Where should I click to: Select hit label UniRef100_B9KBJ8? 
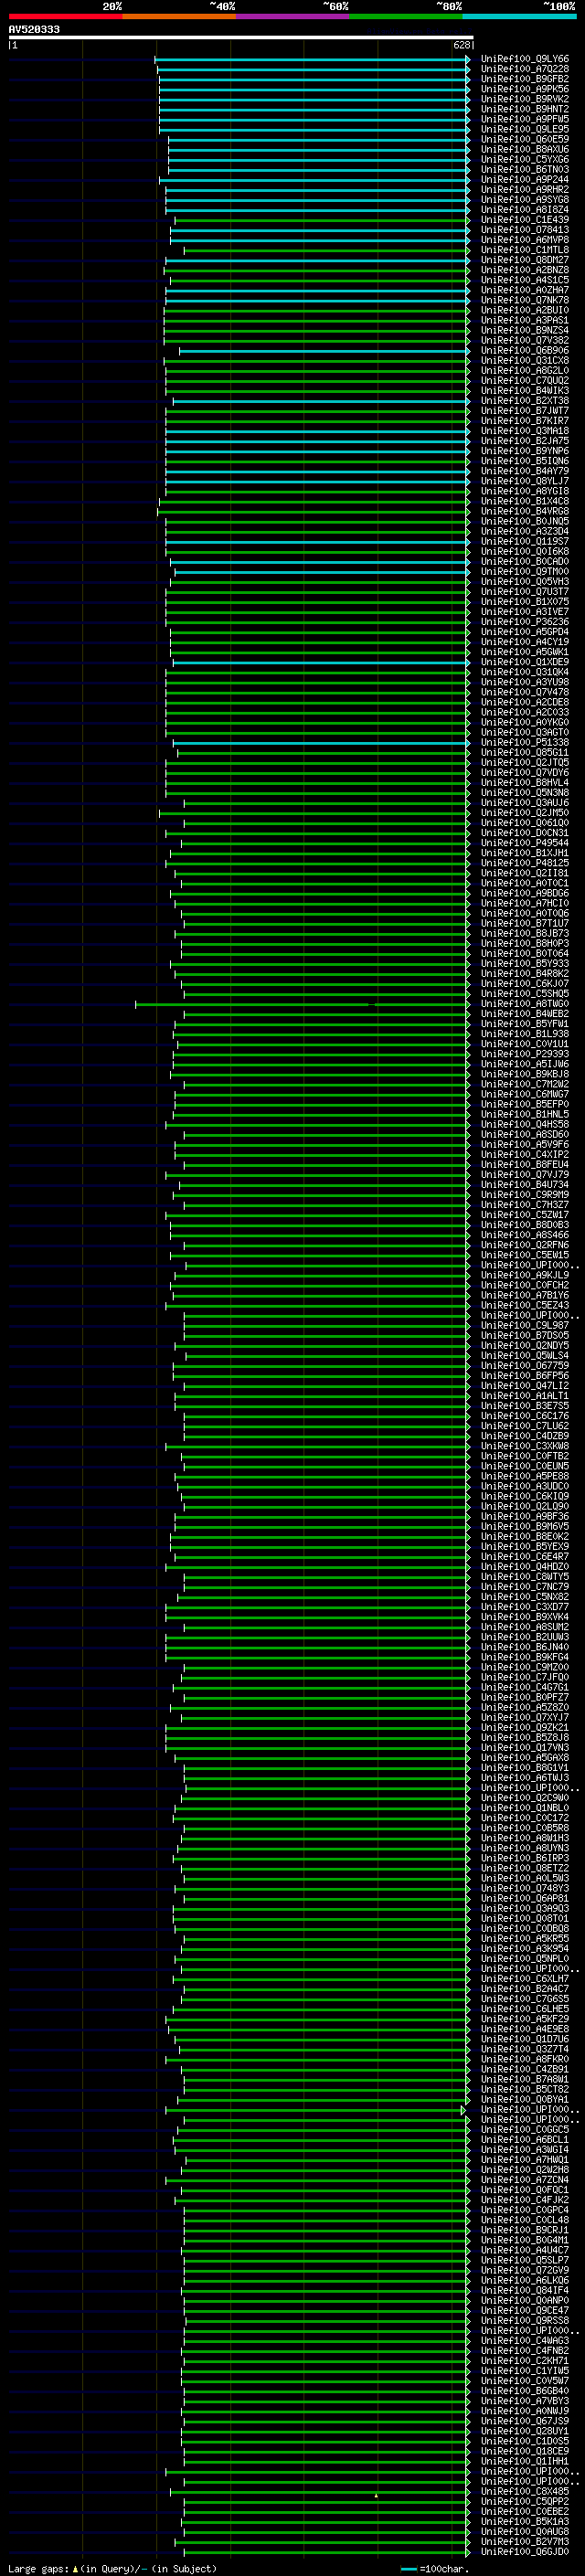pos(524,1074)
